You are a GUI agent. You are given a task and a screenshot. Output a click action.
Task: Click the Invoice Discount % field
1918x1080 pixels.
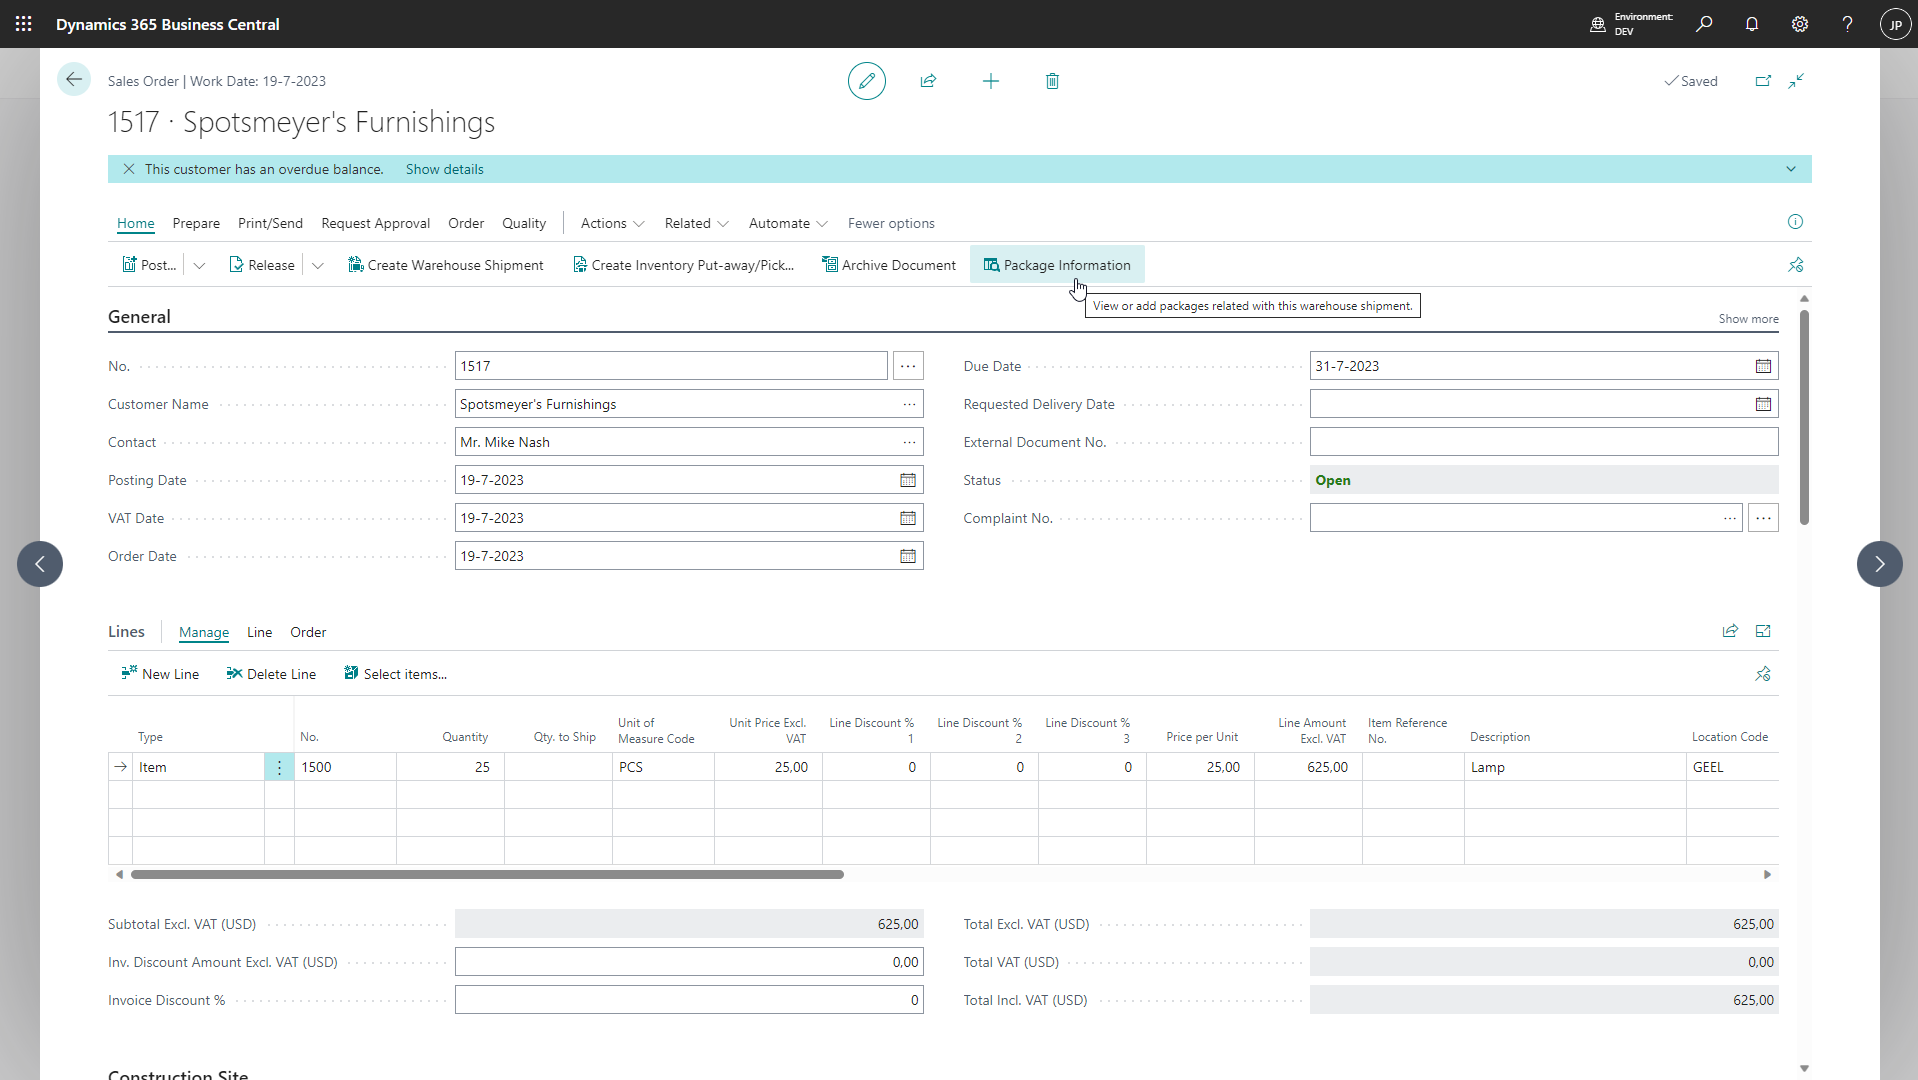coord(689,1000)
